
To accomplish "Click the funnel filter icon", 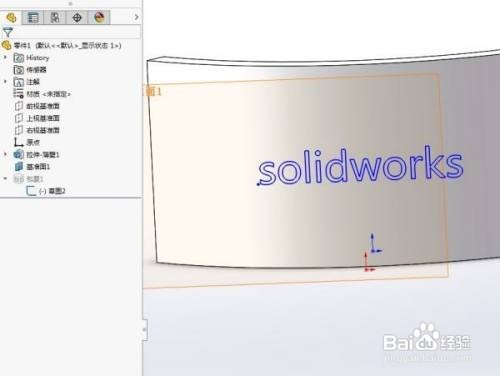I will pos(8,32).
